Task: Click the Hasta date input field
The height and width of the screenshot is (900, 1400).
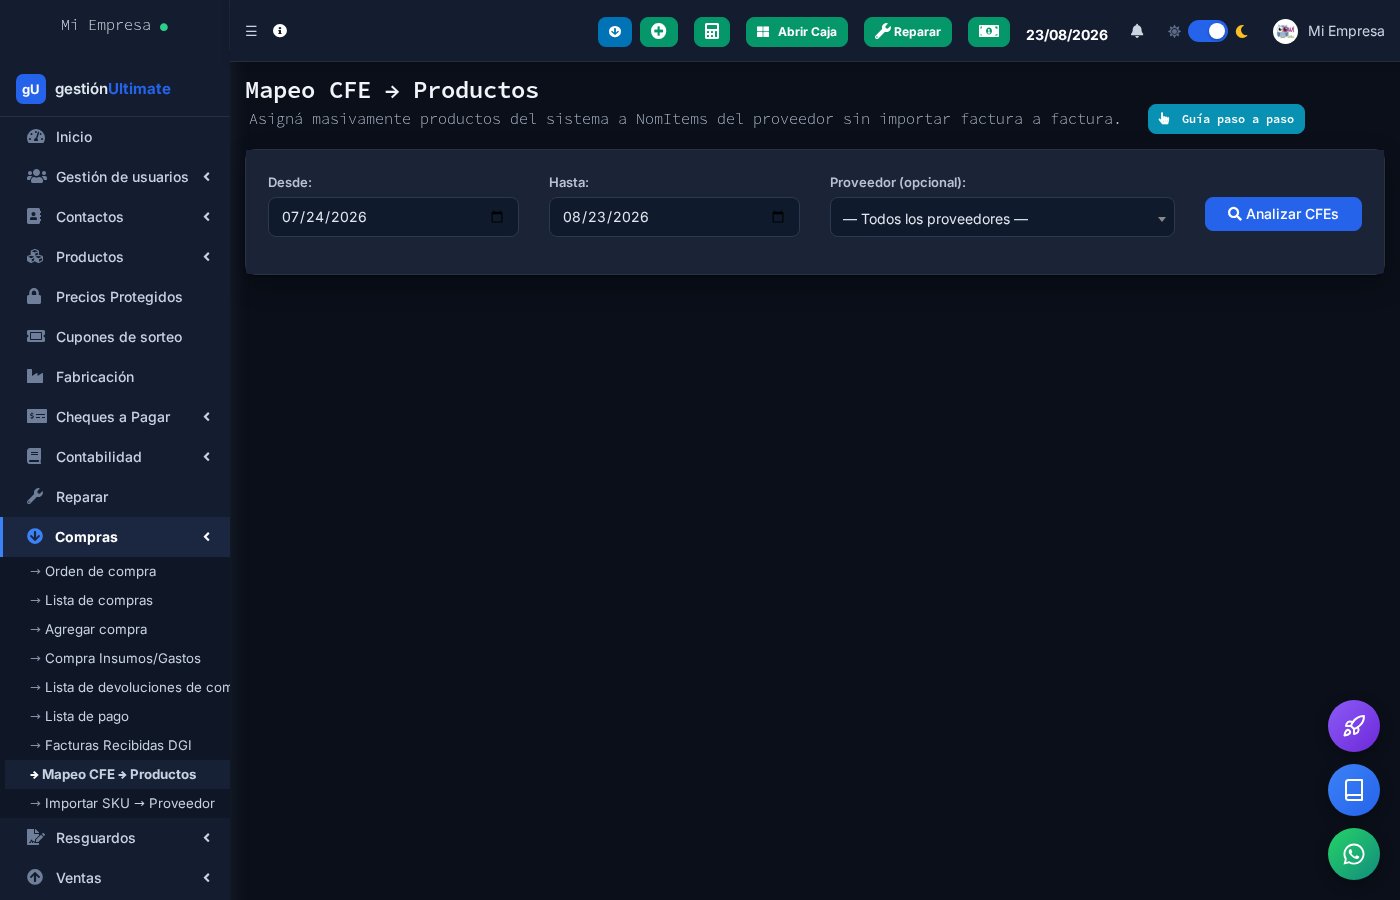Action: [674, 217]
